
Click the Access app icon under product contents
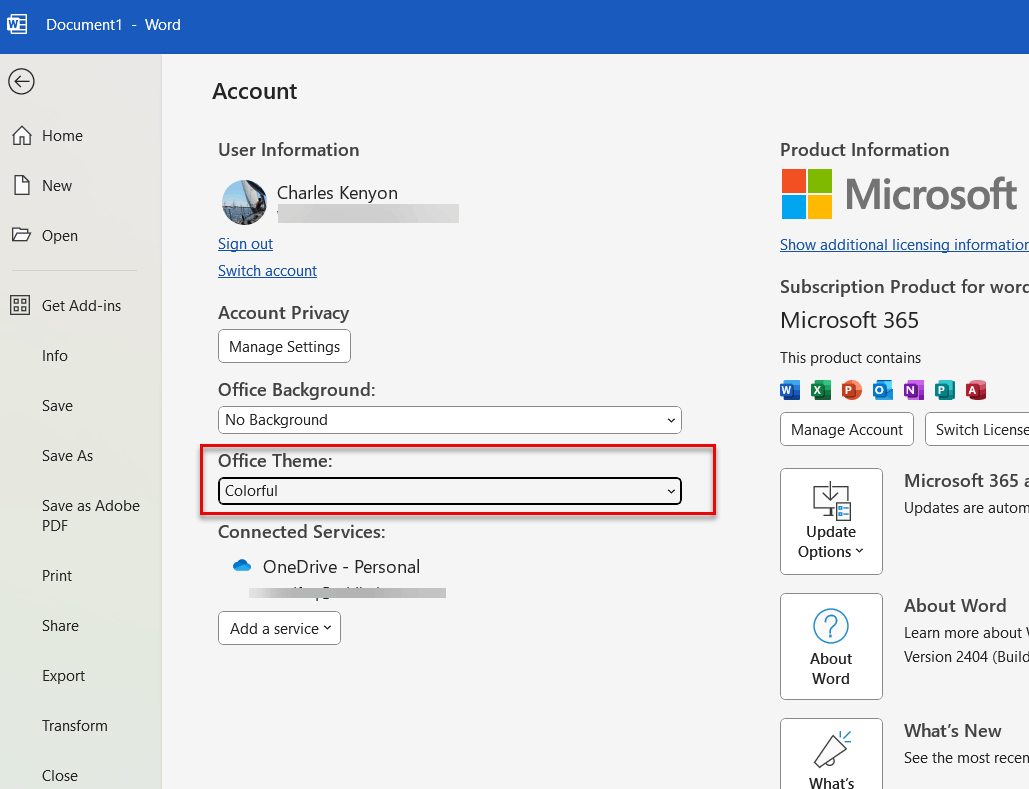[x=976, y=390]
